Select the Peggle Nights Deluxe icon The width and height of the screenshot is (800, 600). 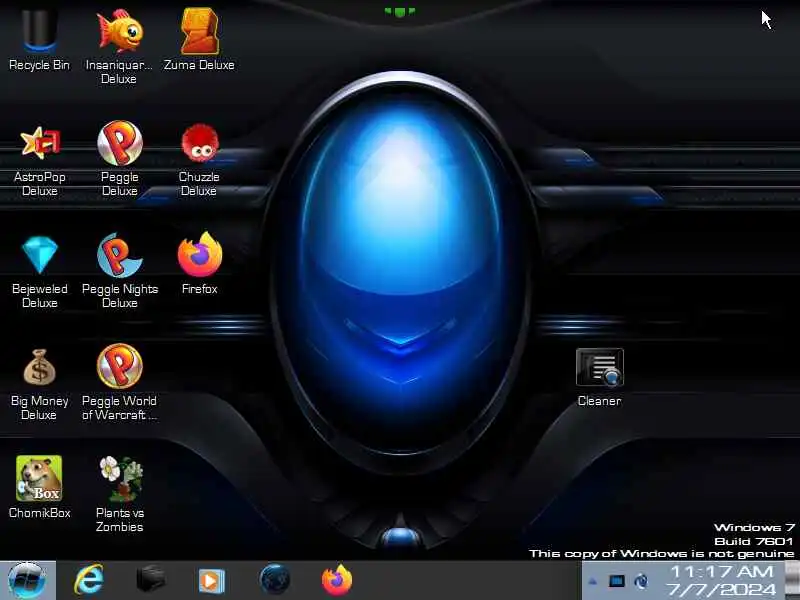(x=120, y=255)
